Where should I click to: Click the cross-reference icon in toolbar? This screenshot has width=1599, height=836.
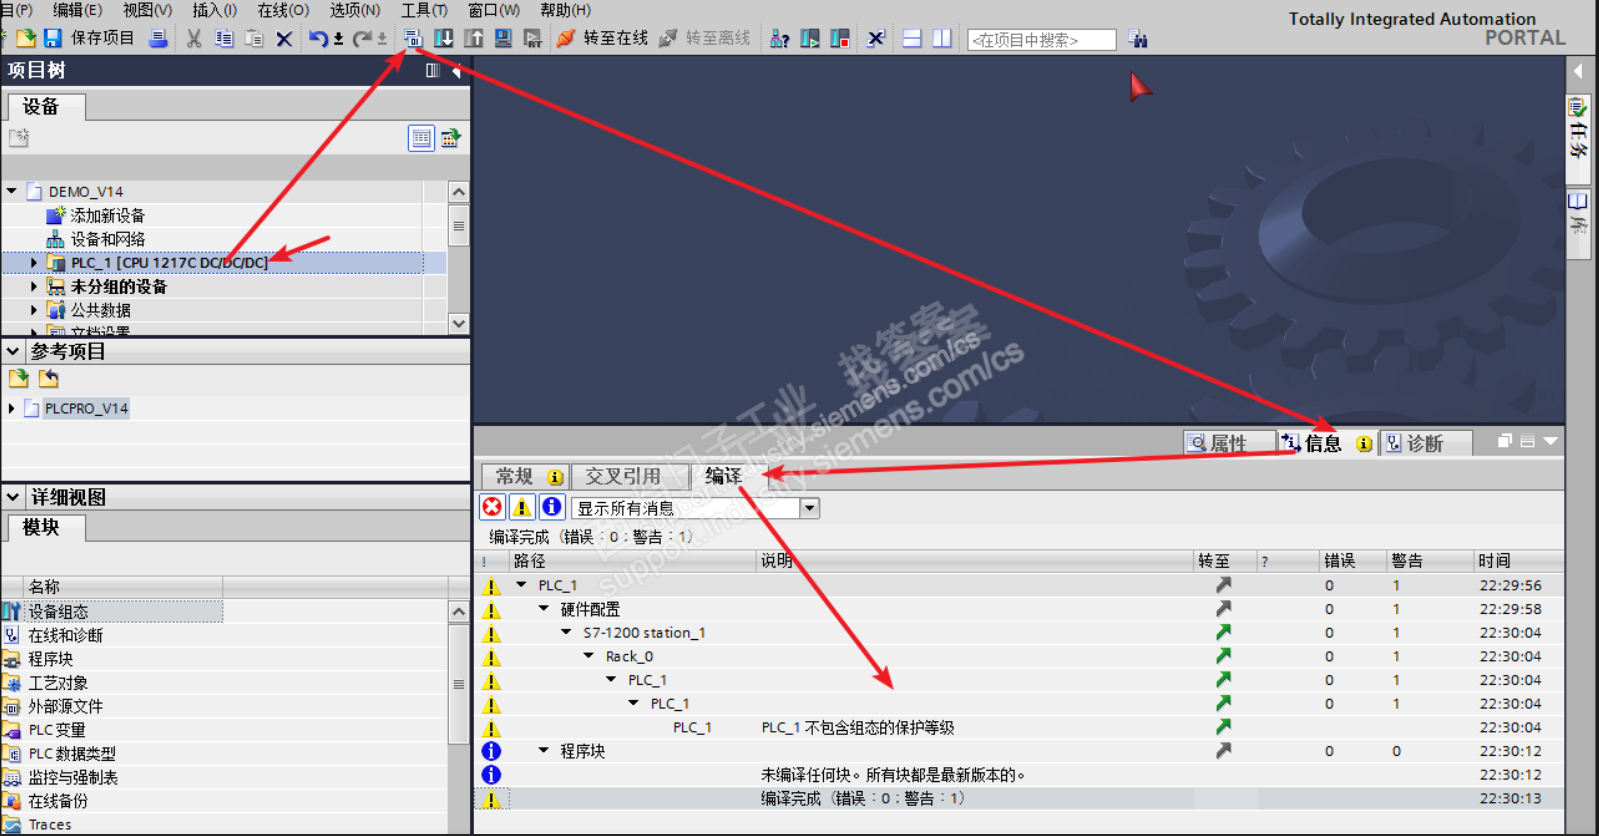pyautogui.click(x=876, y=38)
